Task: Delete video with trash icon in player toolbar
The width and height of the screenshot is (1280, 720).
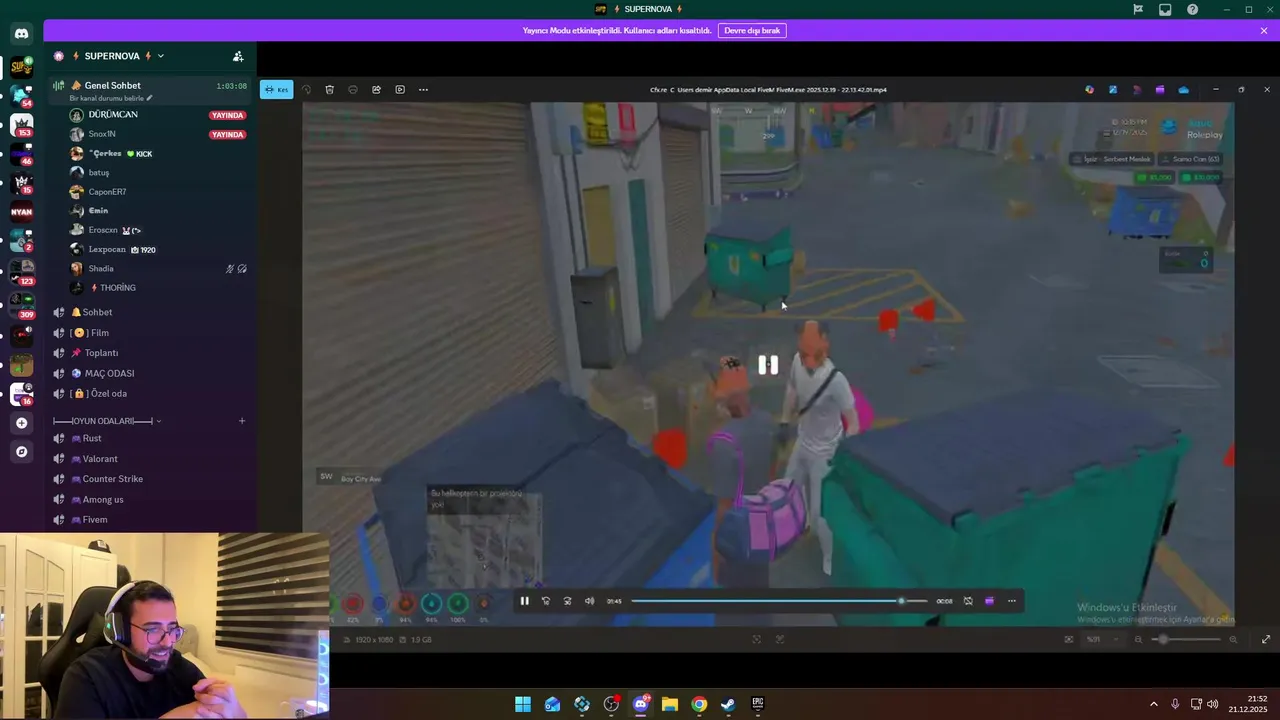Action: [x=329, y=90]
